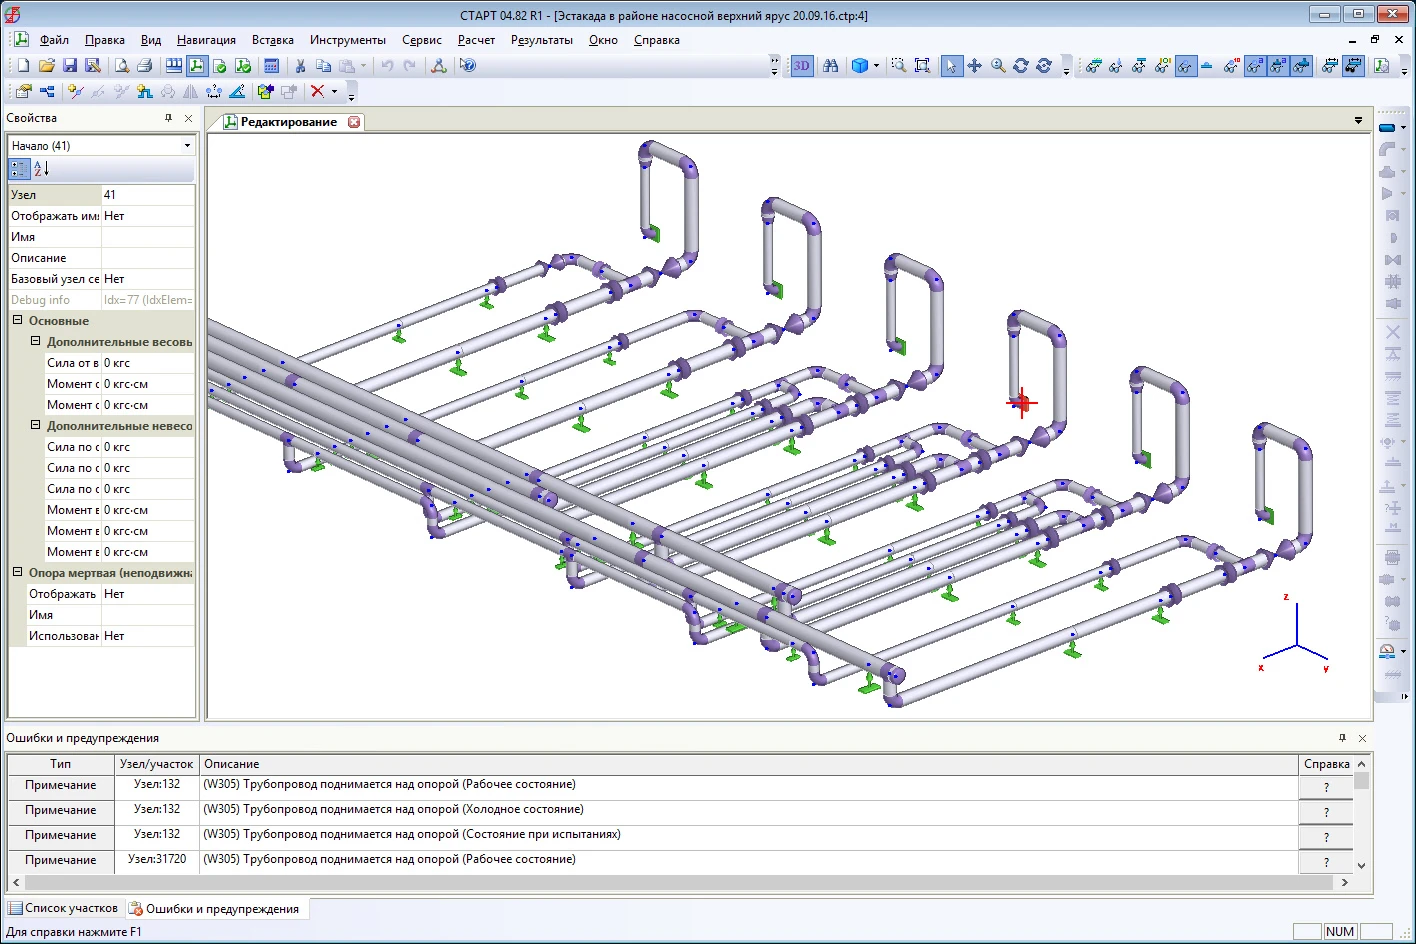Viewport: 1416px width, 944px height.
Task: Open the blue cube view dropdown arrow
Action: pyautogui.click(x=876, y=66)
